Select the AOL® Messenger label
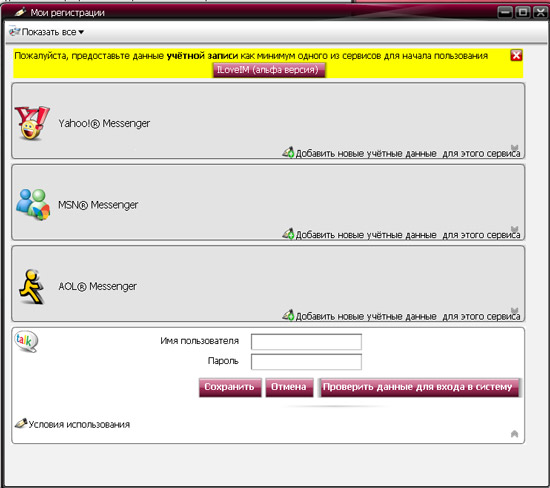This screenshot has height=488, width=550. click(x=98, y=286)
